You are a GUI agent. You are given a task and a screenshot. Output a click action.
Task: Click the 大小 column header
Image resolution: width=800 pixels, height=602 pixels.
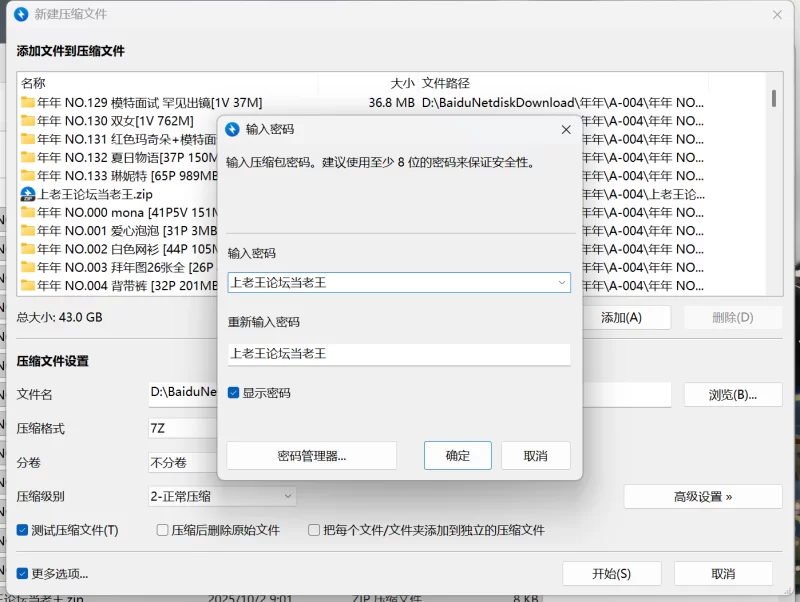click(402, 83)
